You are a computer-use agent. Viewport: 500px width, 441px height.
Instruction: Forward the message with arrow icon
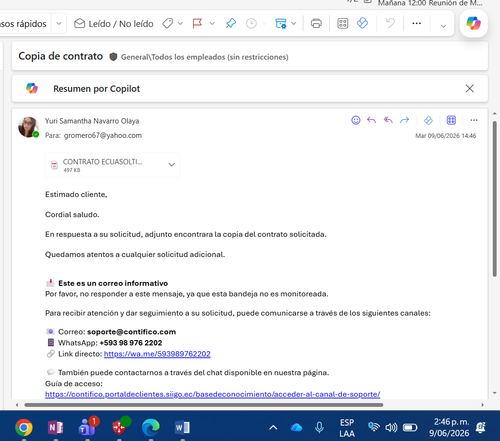pyautogui.click(x=404, y=120)
